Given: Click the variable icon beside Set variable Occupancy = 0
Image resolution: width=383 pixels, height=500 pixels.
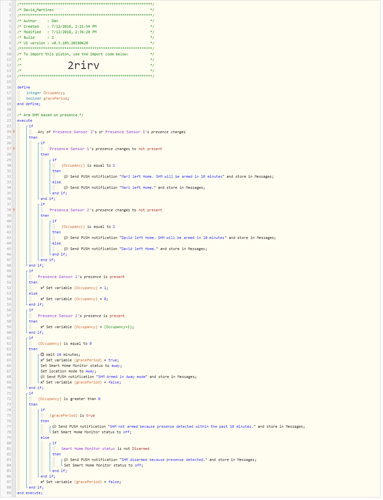Looking at the screenshot, I should pyautogui.click(x=42, y=299).
